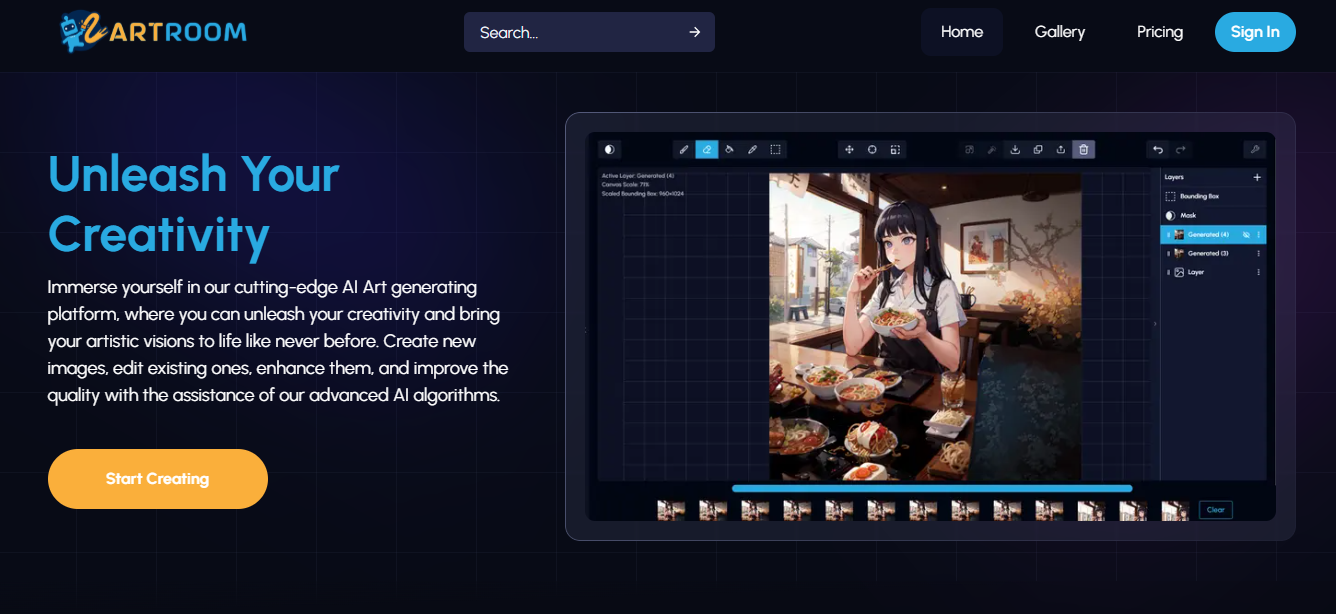Viewport: 1336px width, 614px height.
Task: Select the Move tool with four arrows
Action: tap(849, 149)
